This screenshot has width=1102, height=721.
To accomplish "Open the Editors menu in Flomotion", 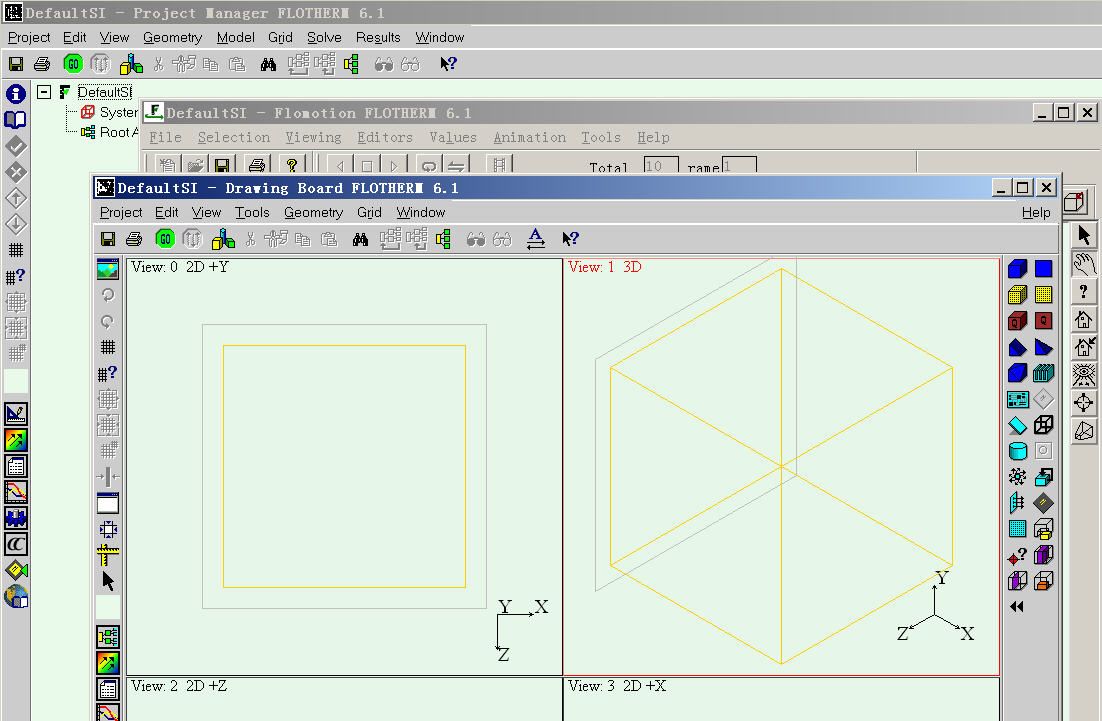I will click(384, 137).
